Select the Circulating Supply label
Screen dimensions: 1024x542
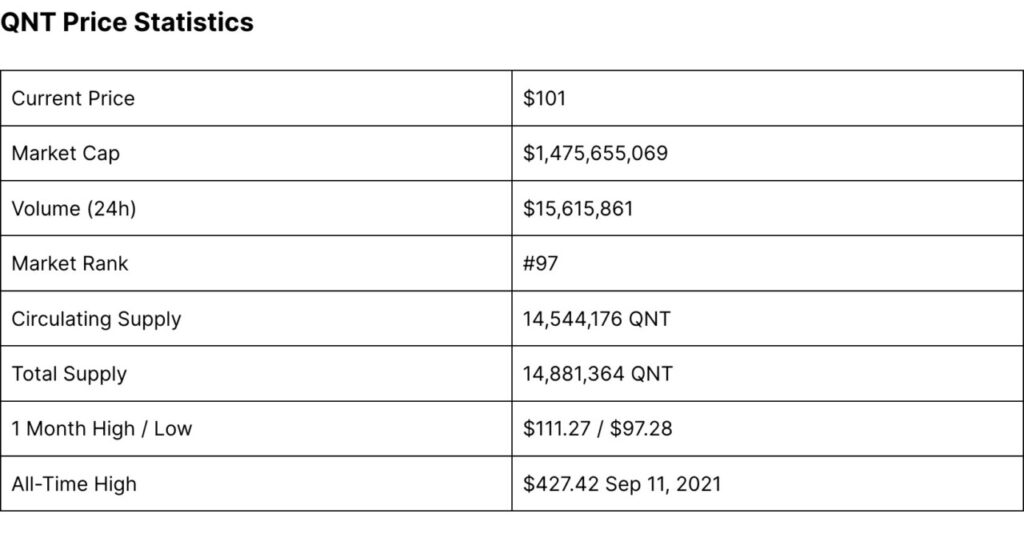click(x=96, y=319)
